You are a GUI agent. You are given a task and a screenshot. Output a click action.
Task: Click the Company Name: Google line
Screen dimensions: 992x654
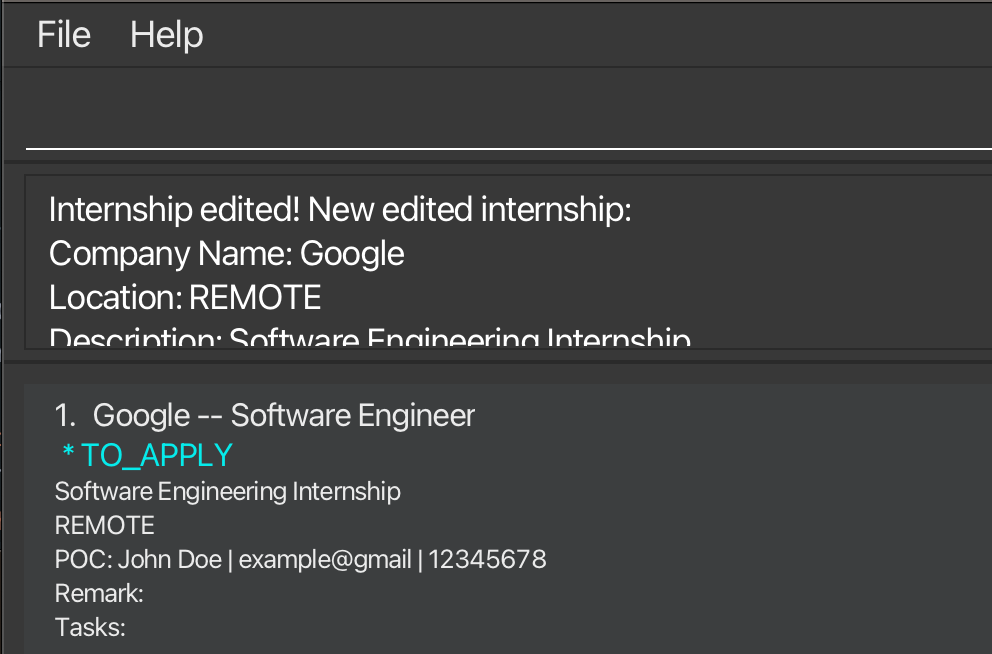click(x=226, y=253)
